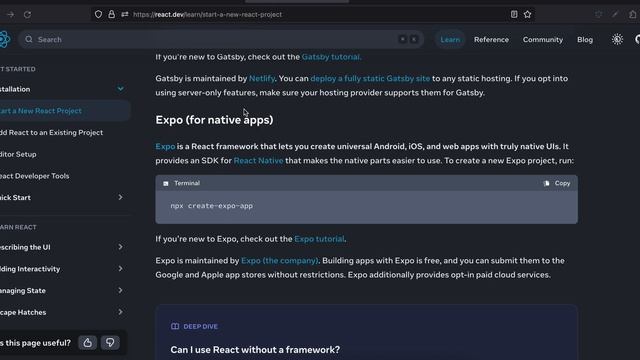Click the Escape Hatches sidebar label
Image resolution: width=640 pixels, height=360 pixels.
pyautogui.click(x=23, y=312)
